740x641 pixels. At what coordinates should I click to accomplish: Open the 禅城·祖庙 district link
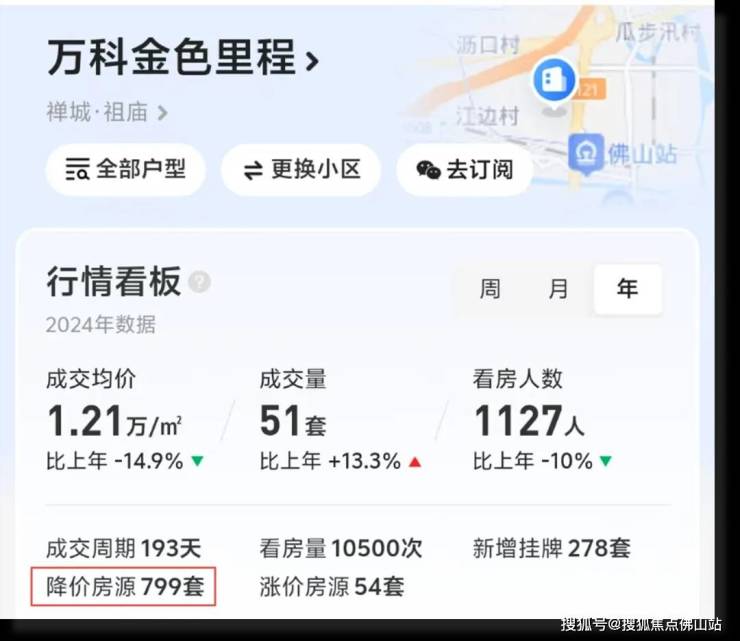point(97,113)
